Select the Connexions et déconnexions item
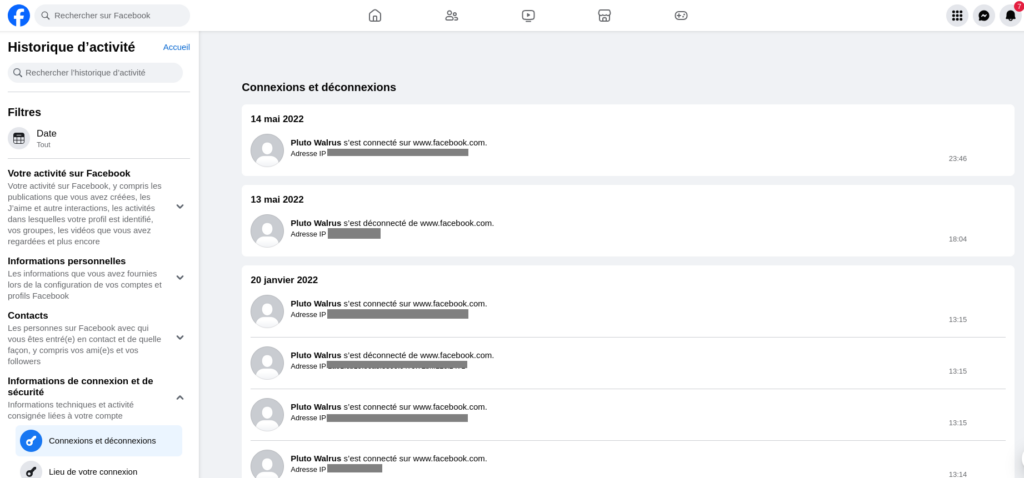The image size is (1024, 478). click(99, 441)
